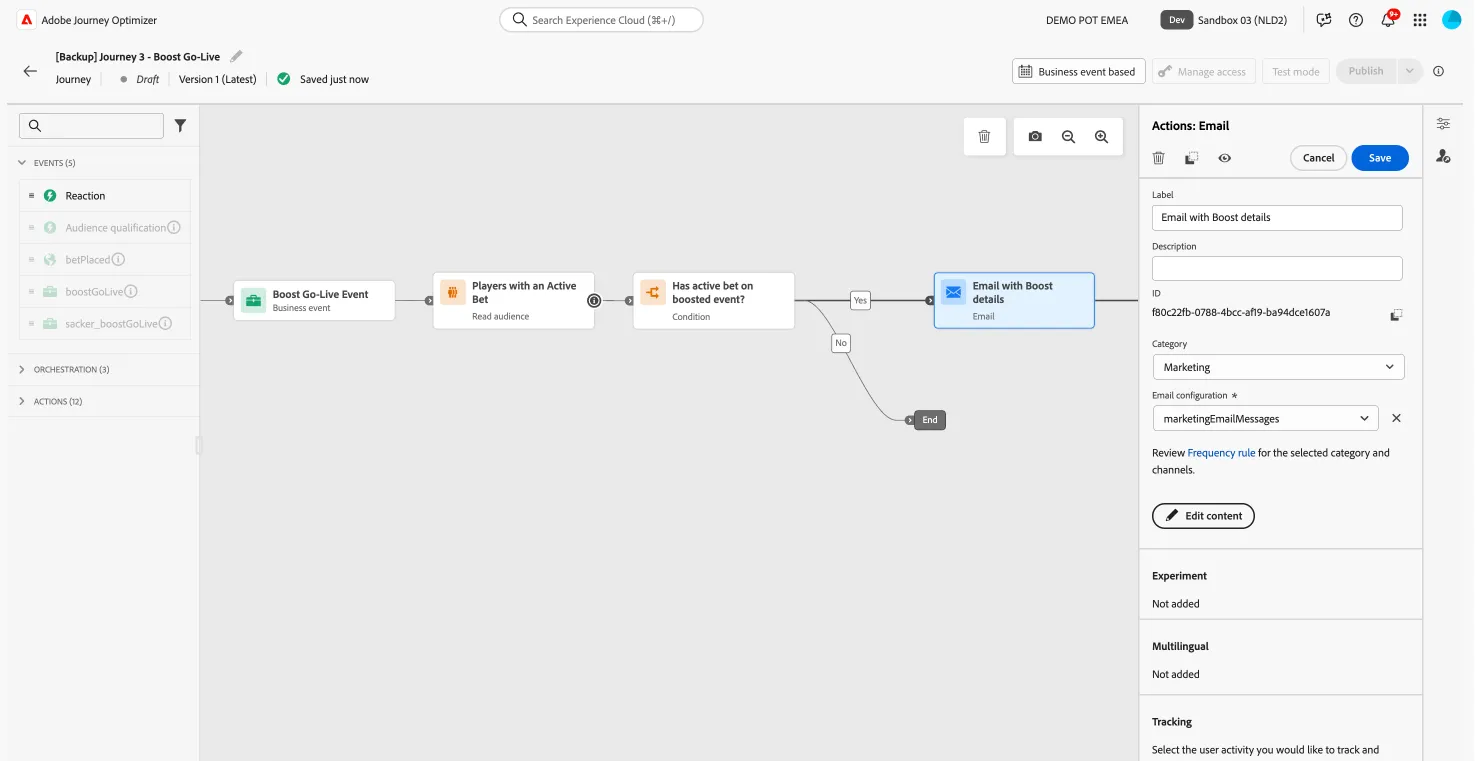Screen dimensions: 1475x761
Task: Click the Version 1 (Latest) label
Action: click(217, 79)
